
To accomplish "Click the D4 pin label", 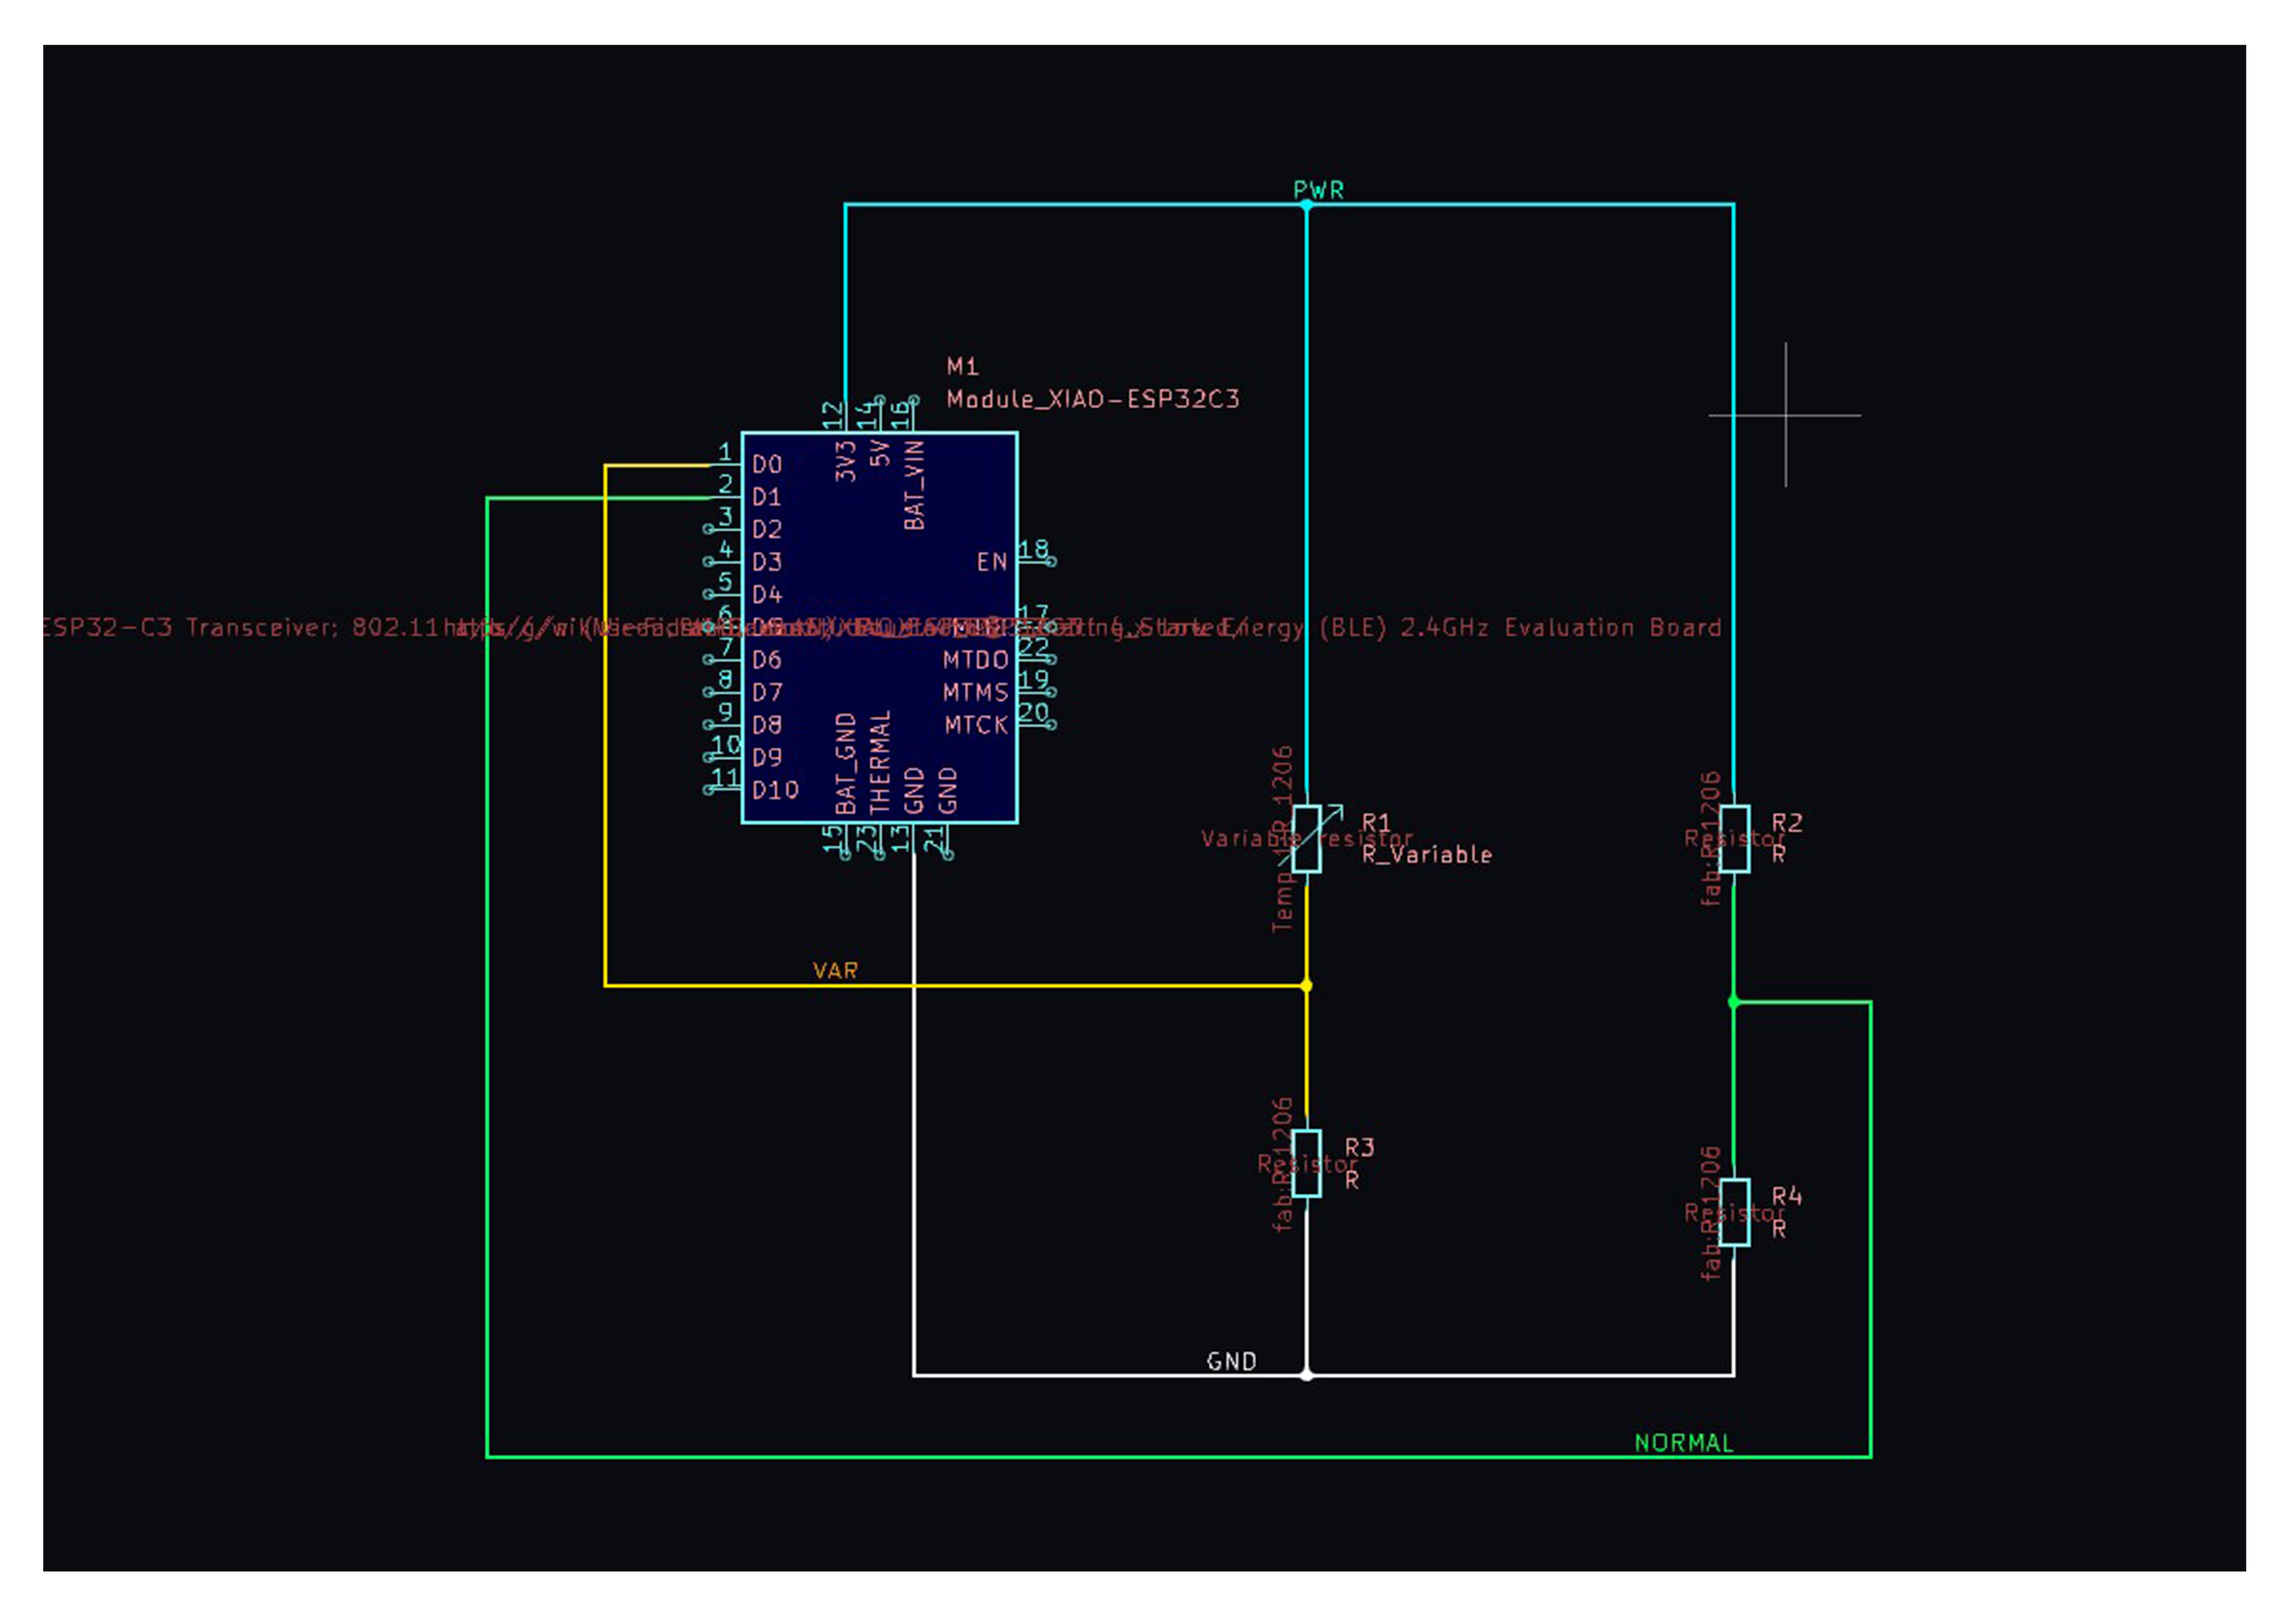I will point(767,595).
